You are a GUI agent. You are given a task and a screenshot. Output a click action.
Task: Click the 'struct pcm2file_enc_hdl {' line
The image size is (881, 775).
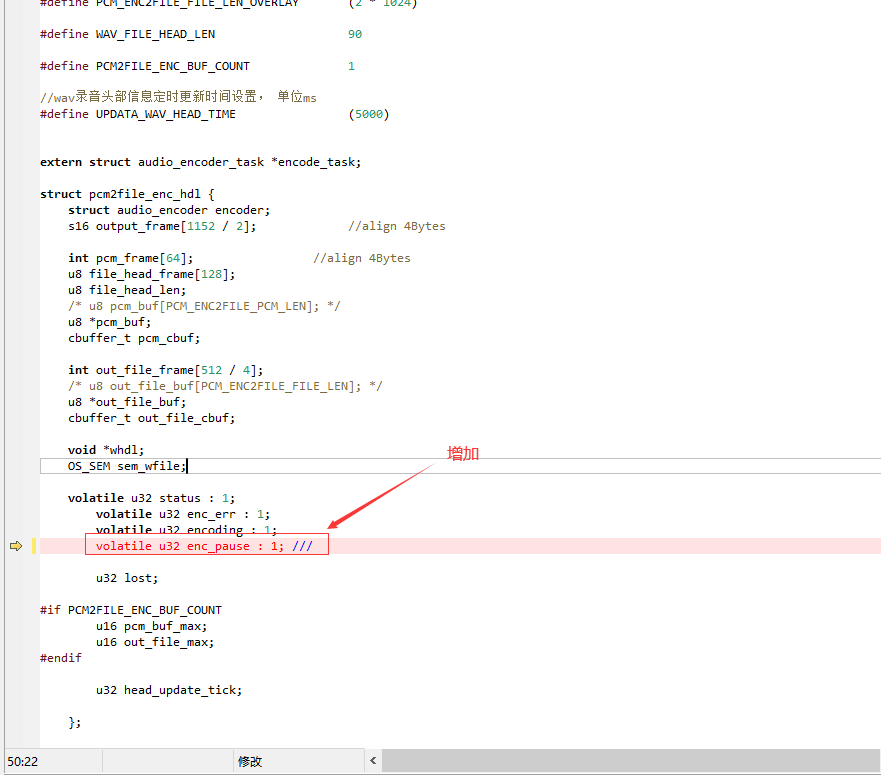[127, 194]
